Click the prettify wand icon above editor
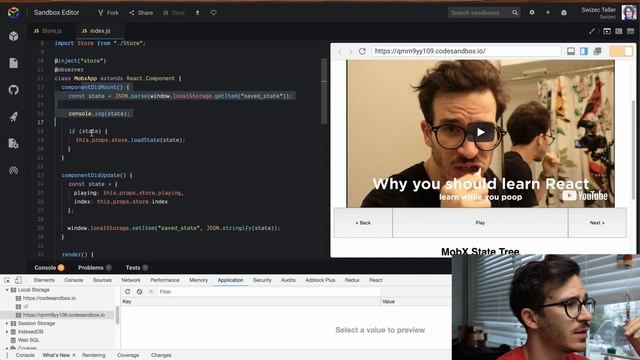 coord(592,31)
